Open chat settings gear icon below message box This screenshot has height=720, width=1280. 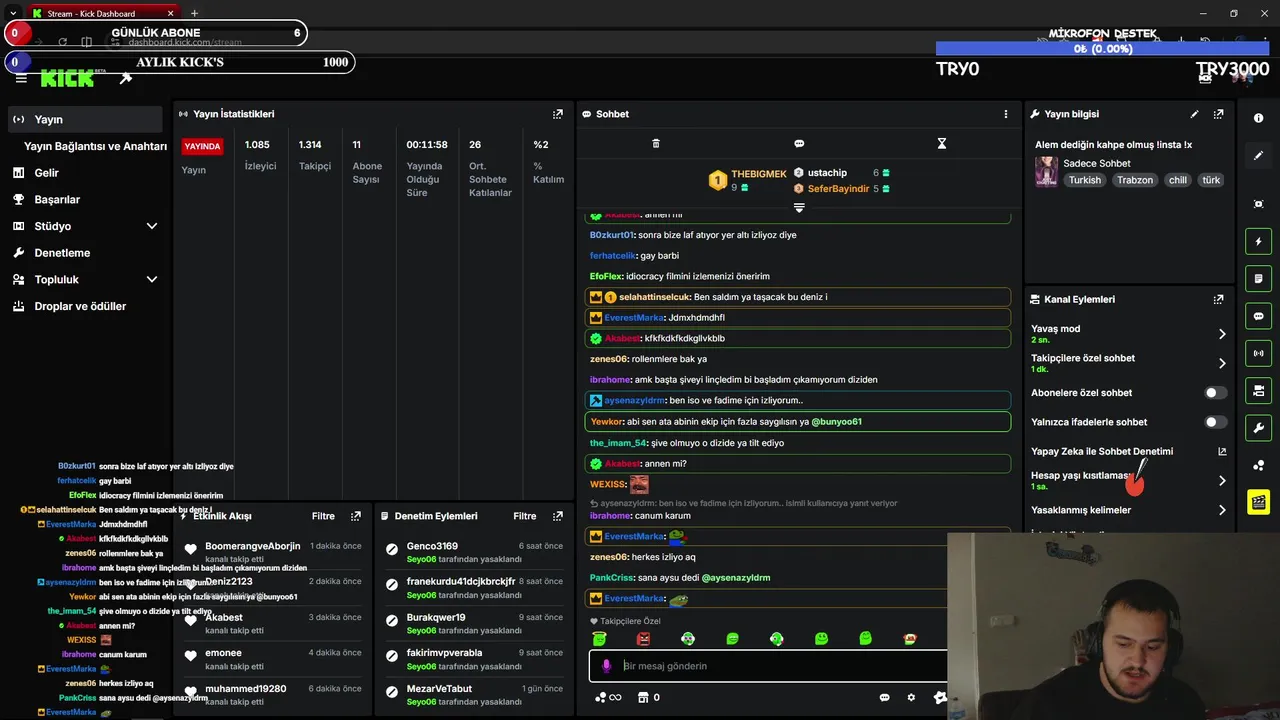click(x=911, y=698)
